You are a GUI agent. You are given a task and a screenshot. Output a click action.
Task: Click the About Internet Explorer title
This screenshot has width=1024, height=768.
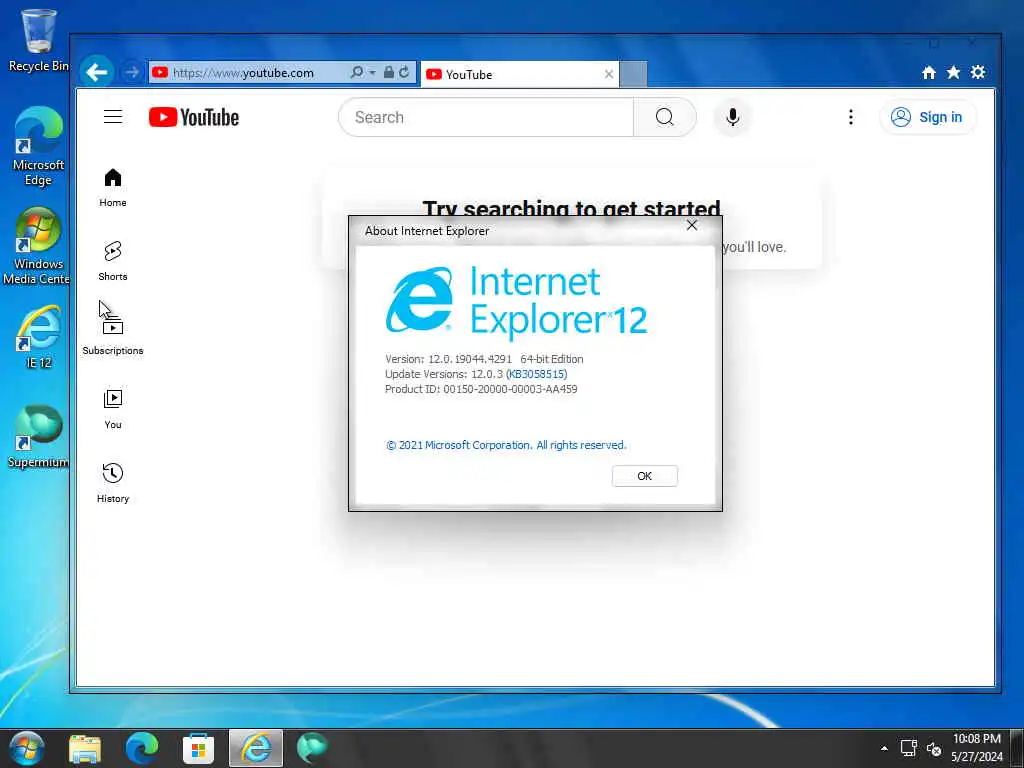tap(426, 231)
